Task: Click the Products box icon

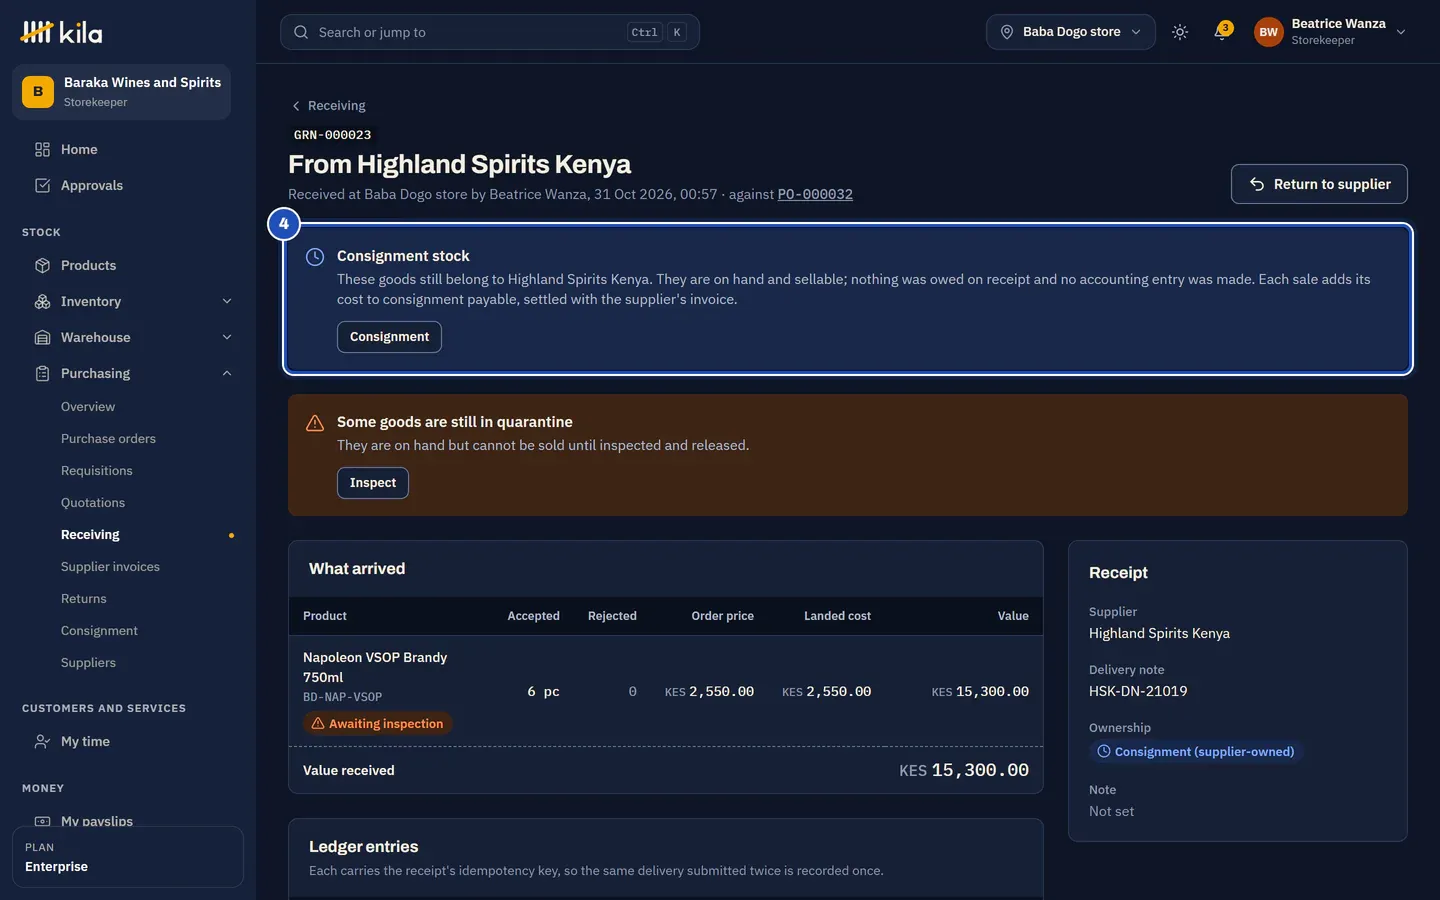Action: point(42,265)
